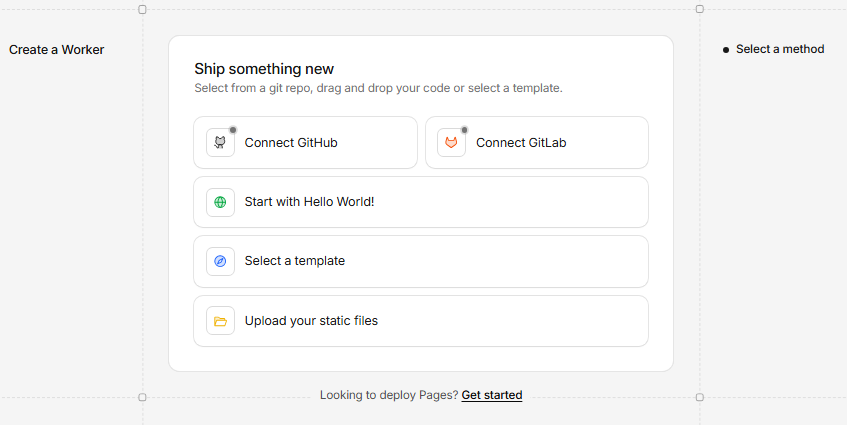Open the Select a template option
This screenshot has width=858, height=435.
coord(421,262)
